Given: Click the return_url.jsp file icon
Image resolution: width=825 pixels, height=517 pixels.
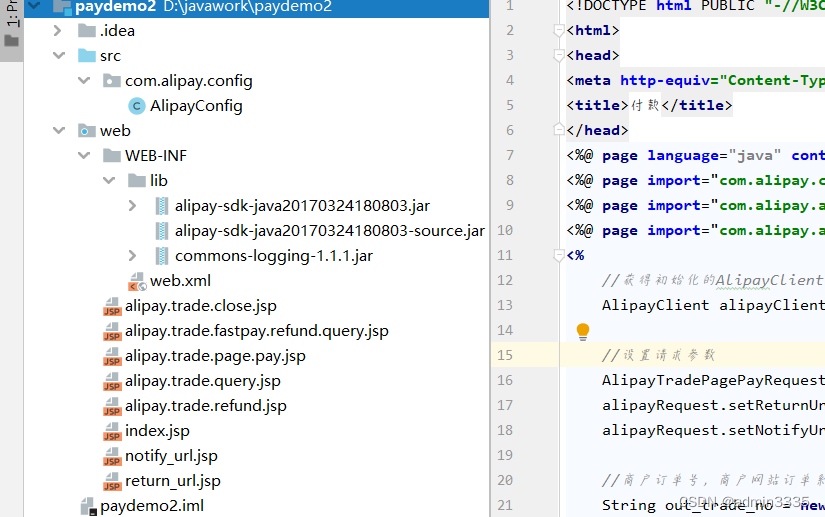Looking at the screenshot, I should tap(112, 481).
